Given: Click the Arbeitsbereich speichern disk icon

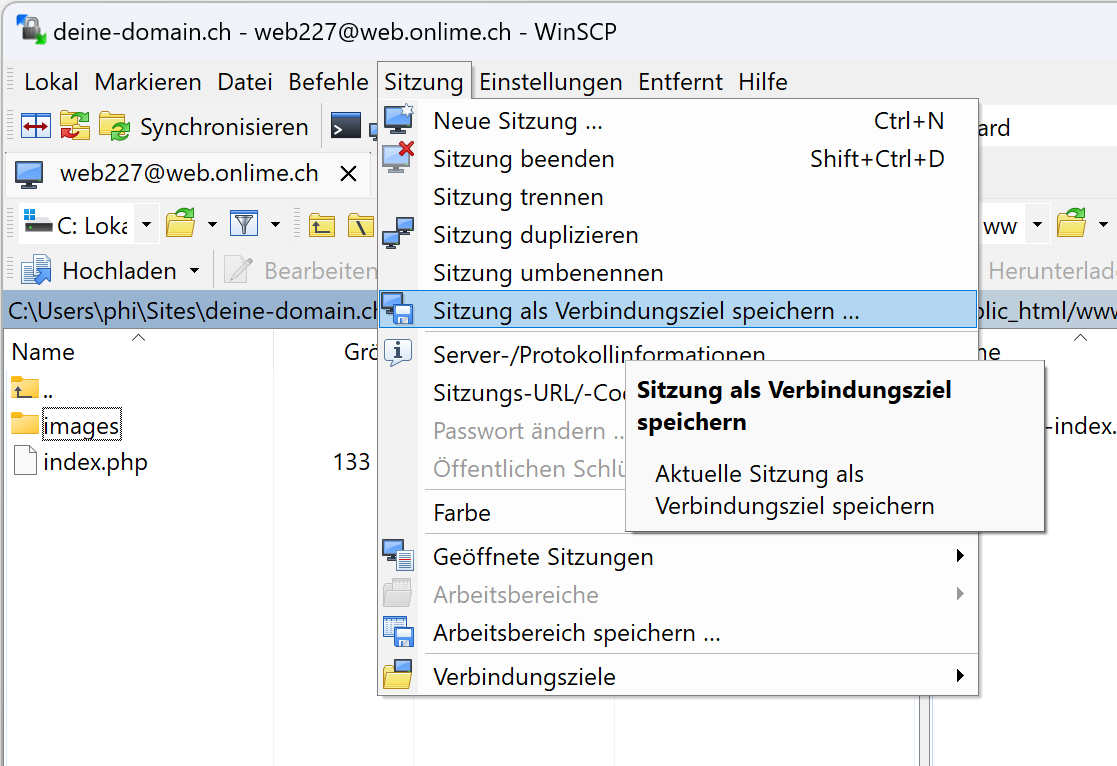Looking at the screenshot, I should point(398,631).
